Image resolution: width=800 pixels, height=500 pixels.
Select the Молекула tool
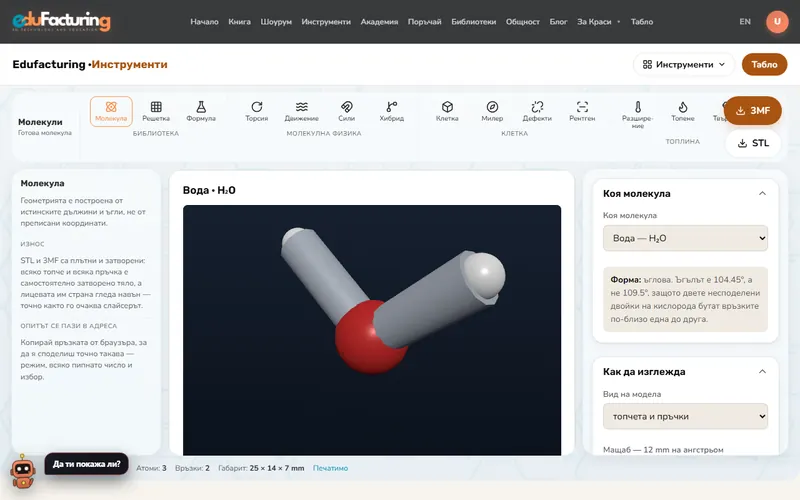(x=111, y=111)
